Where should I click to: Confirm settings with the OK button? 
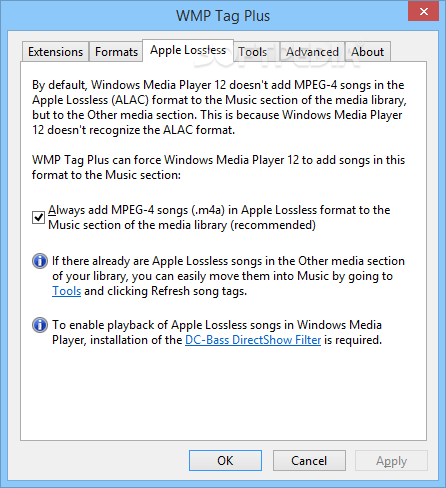[x=225, y=461]
